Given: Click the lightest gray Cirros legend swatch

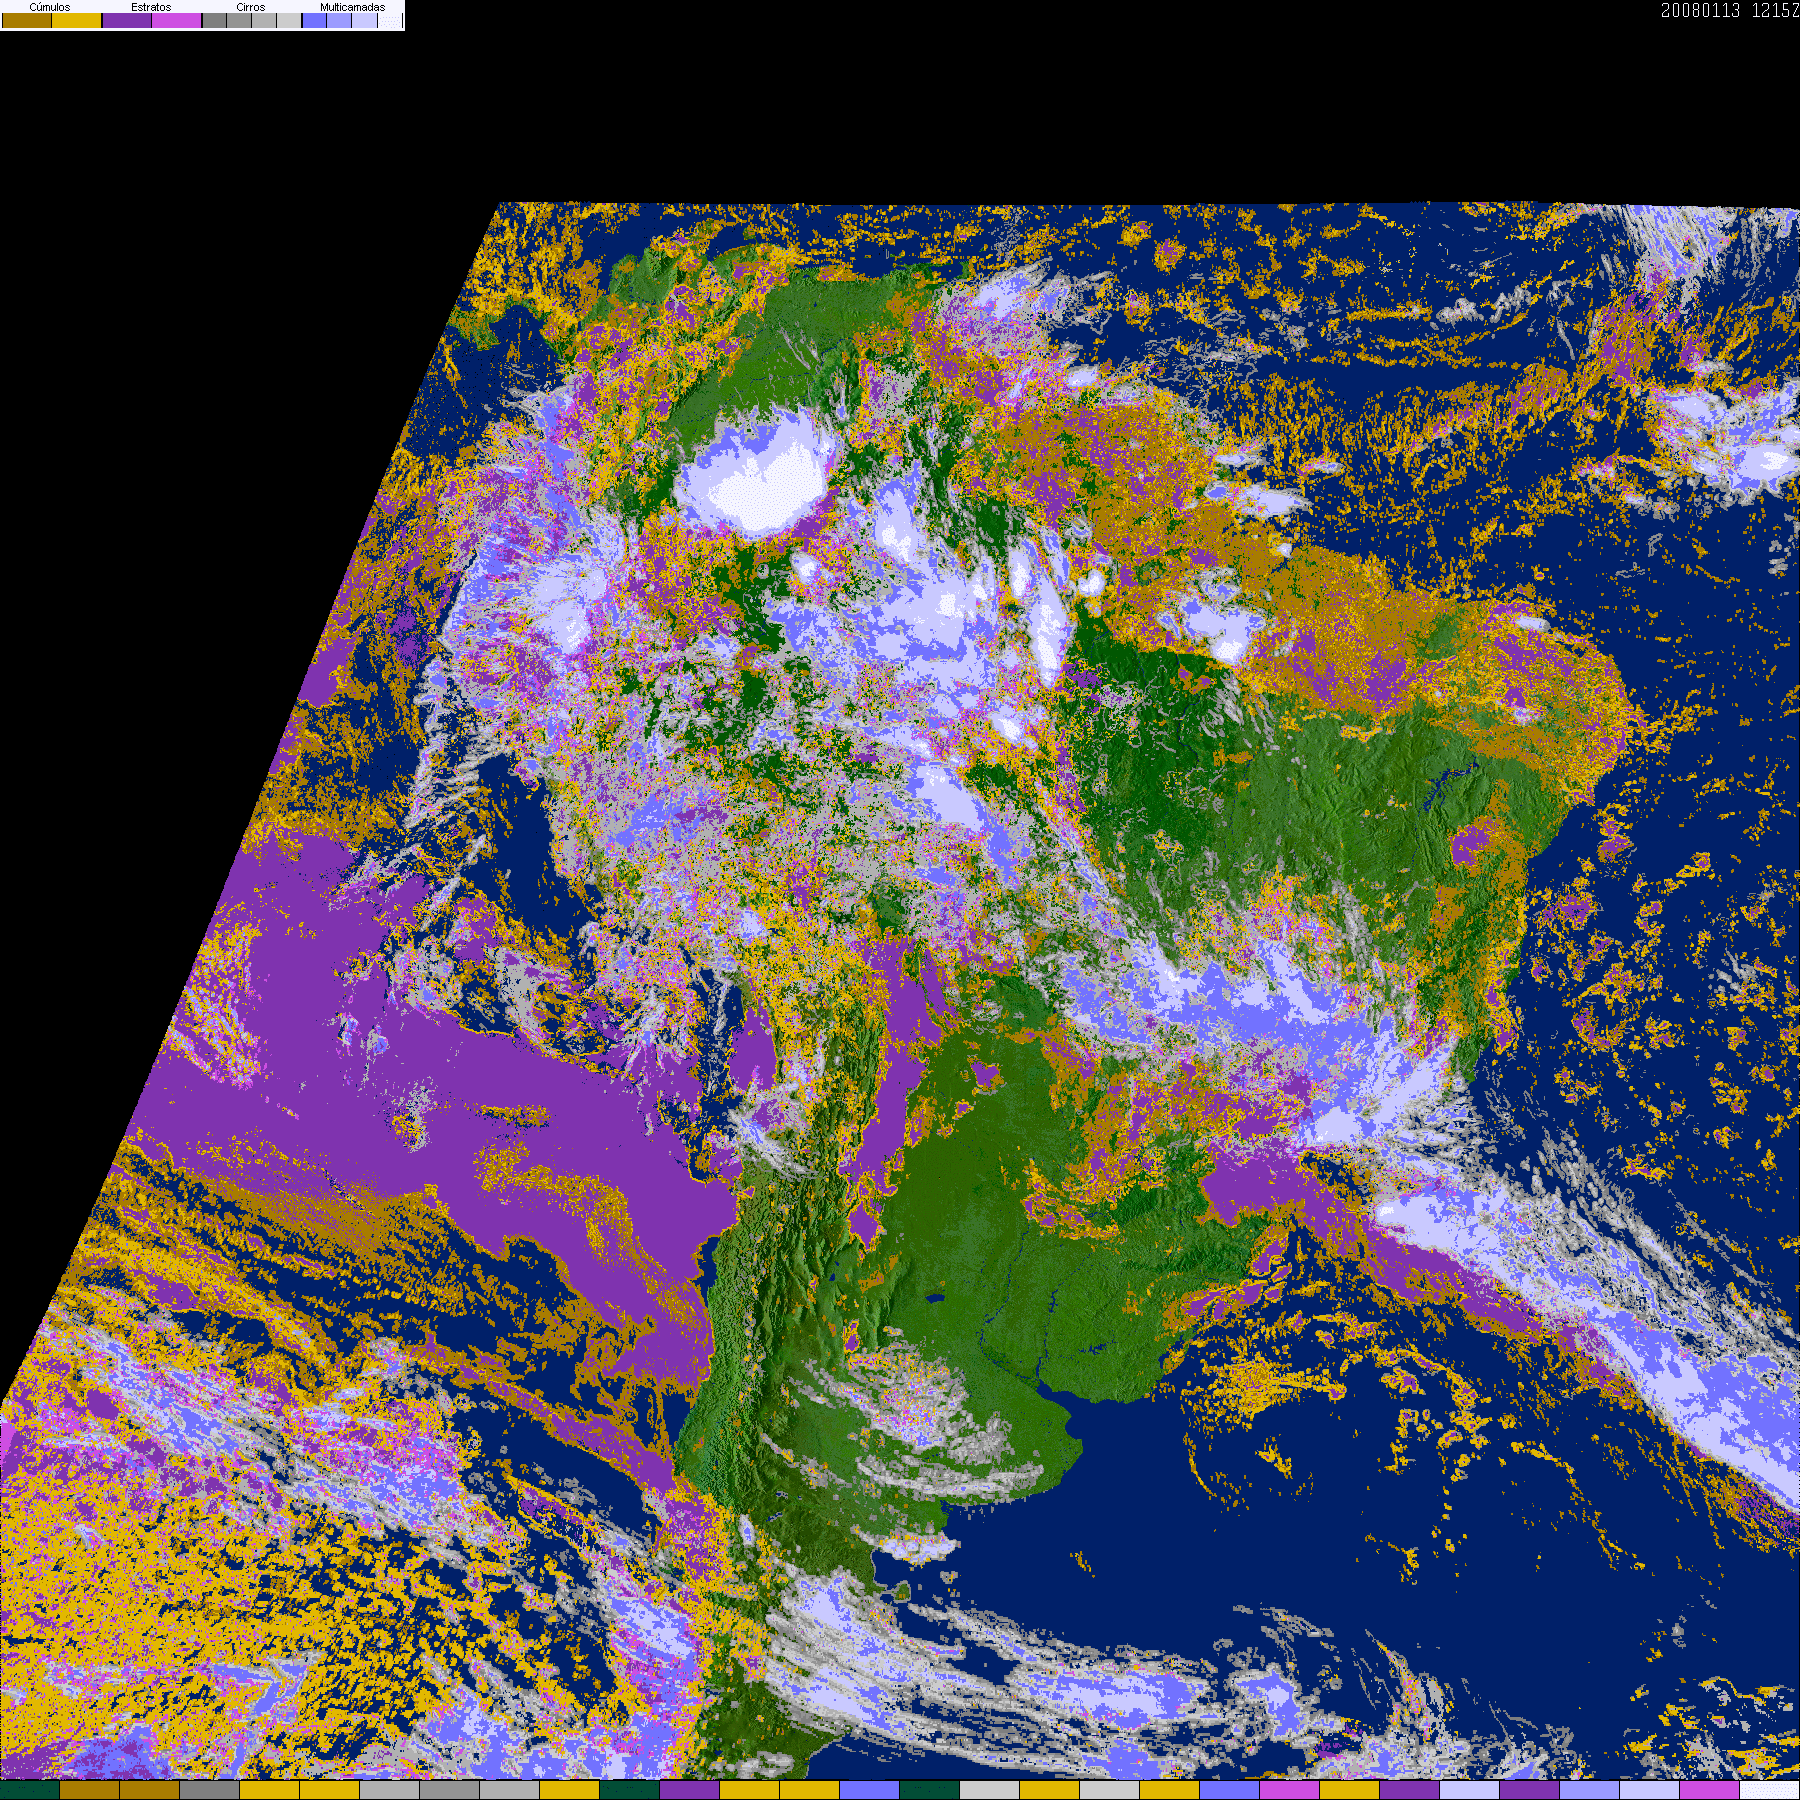Looking at the screenshot, I should pyautogui.click(x=288, y=20).
